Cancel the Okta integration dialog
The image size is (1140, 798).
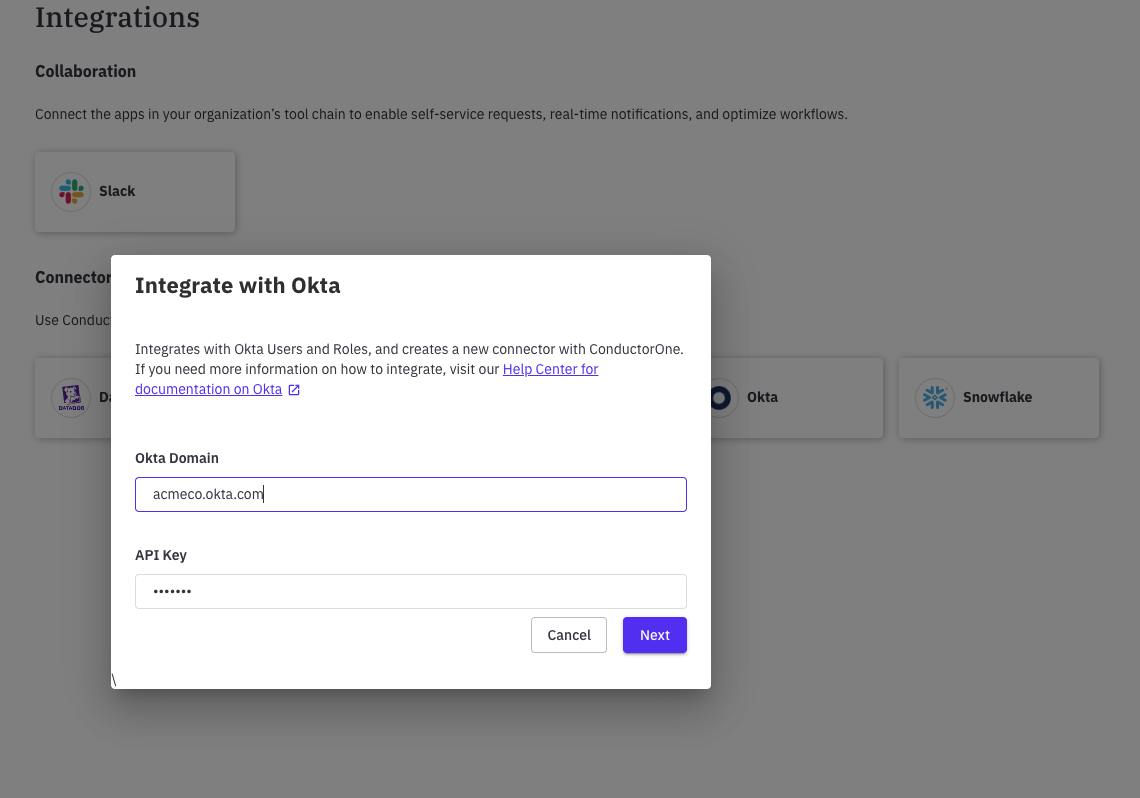[x=569, y=635]
